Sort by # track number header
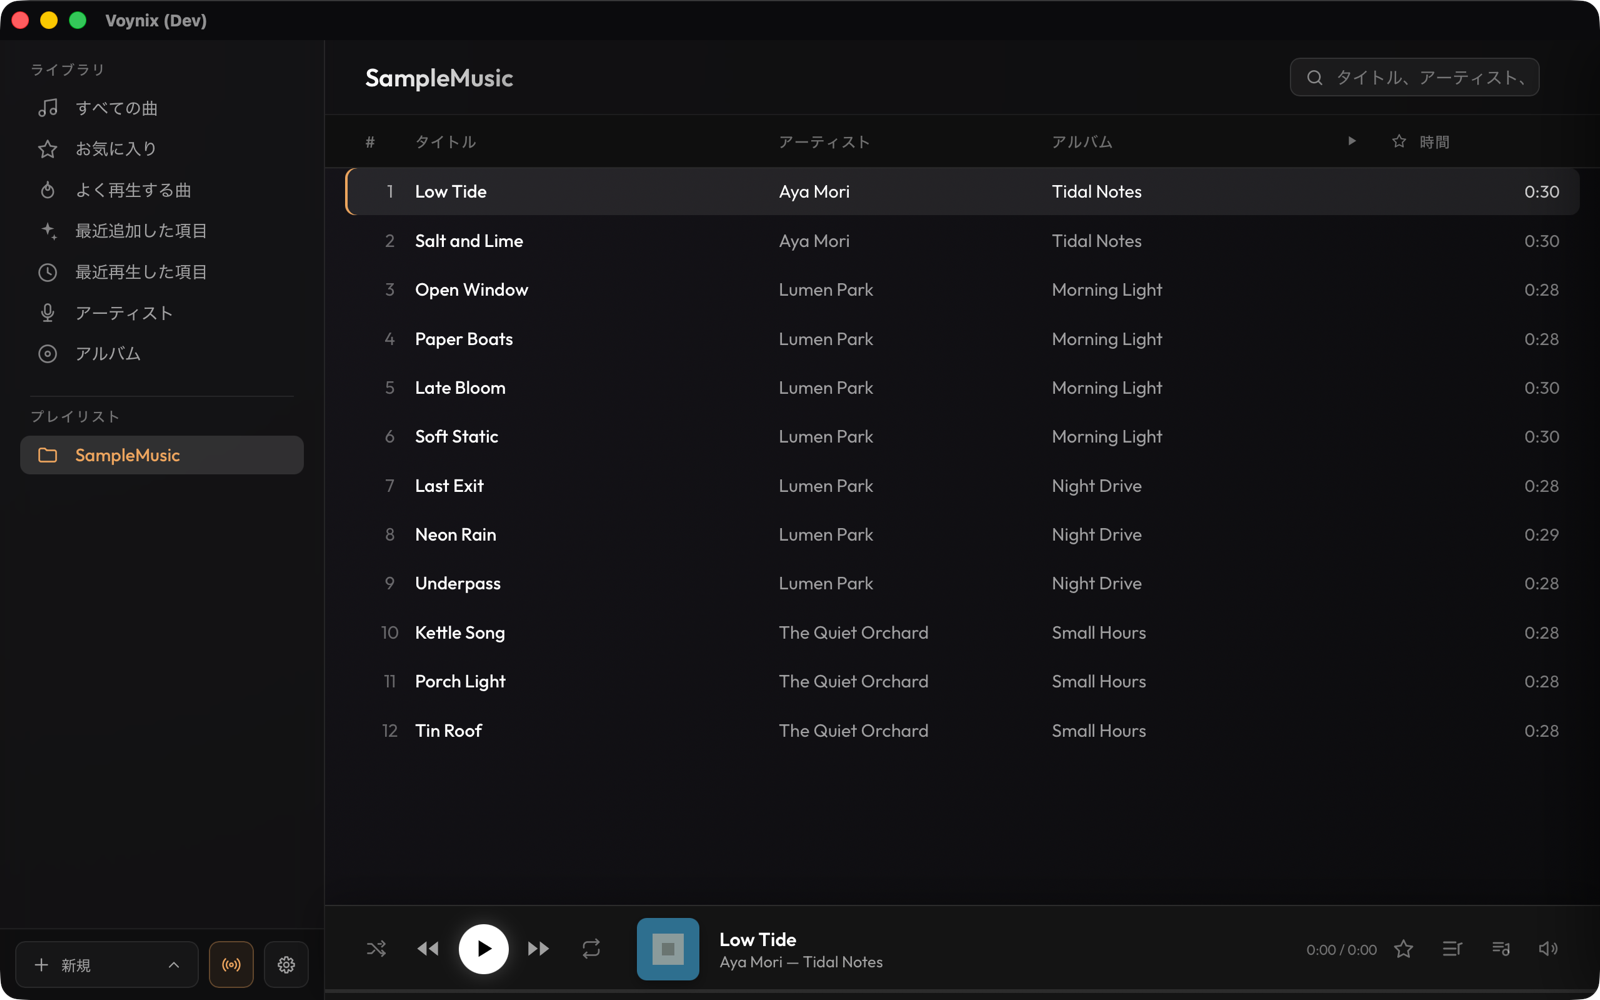This screenshot has height=1000, width=1600. tap(370, 142)
